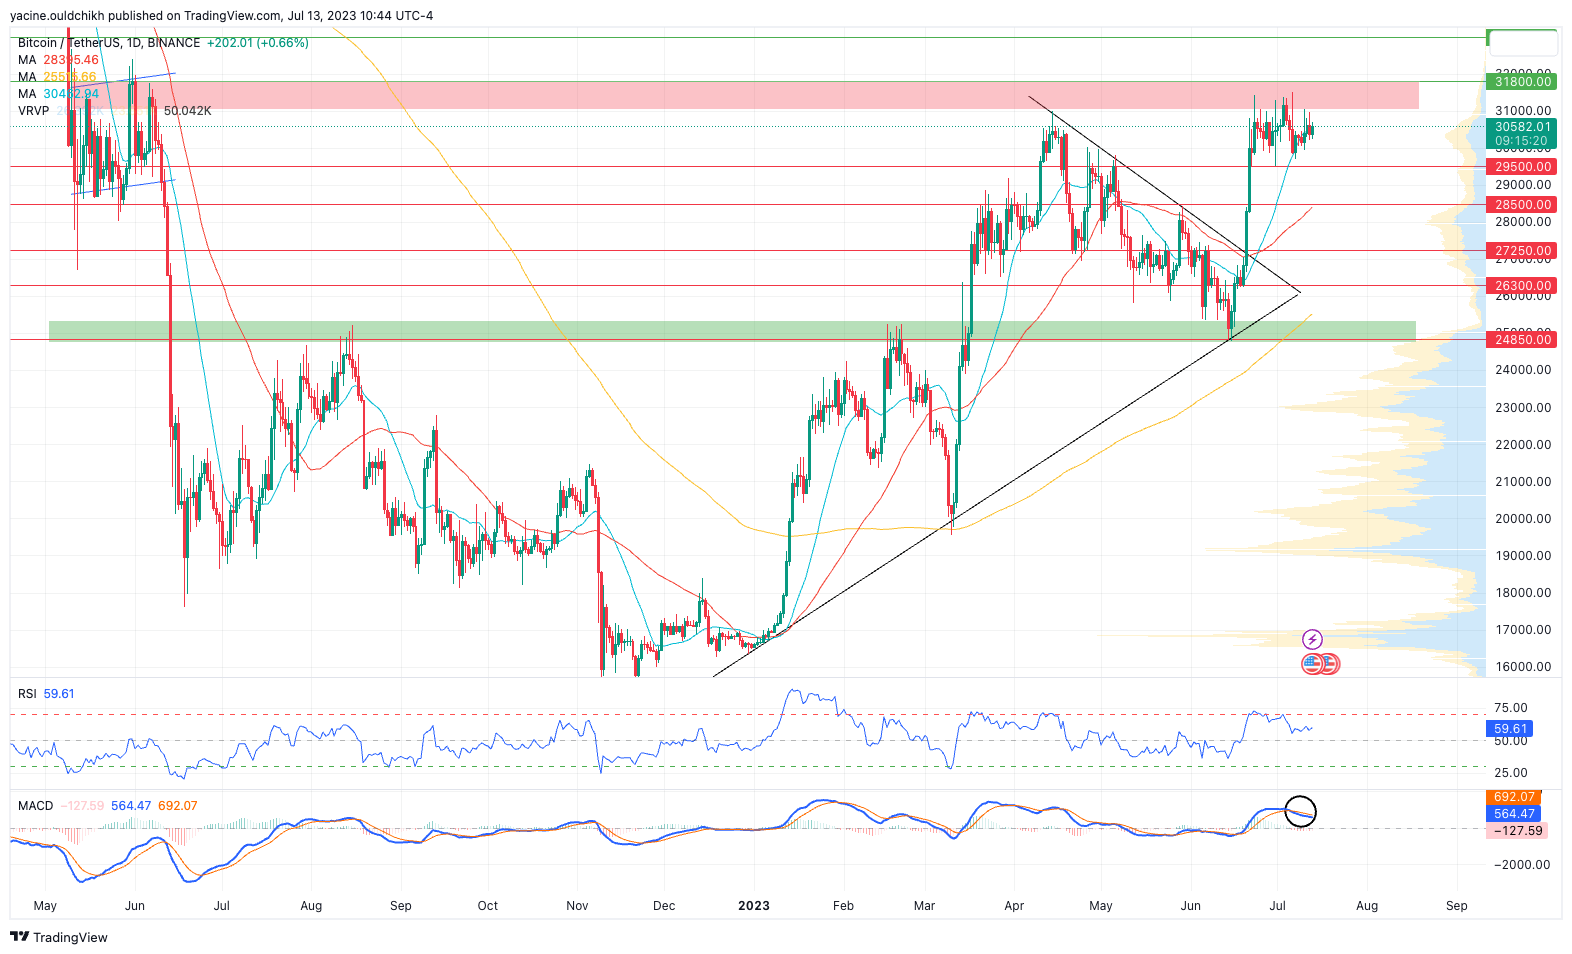The height and width of the screenshot is (954, 1572).
Task: Click the 75.00 RSI axis value
Action: click(x=1511, y=708)
